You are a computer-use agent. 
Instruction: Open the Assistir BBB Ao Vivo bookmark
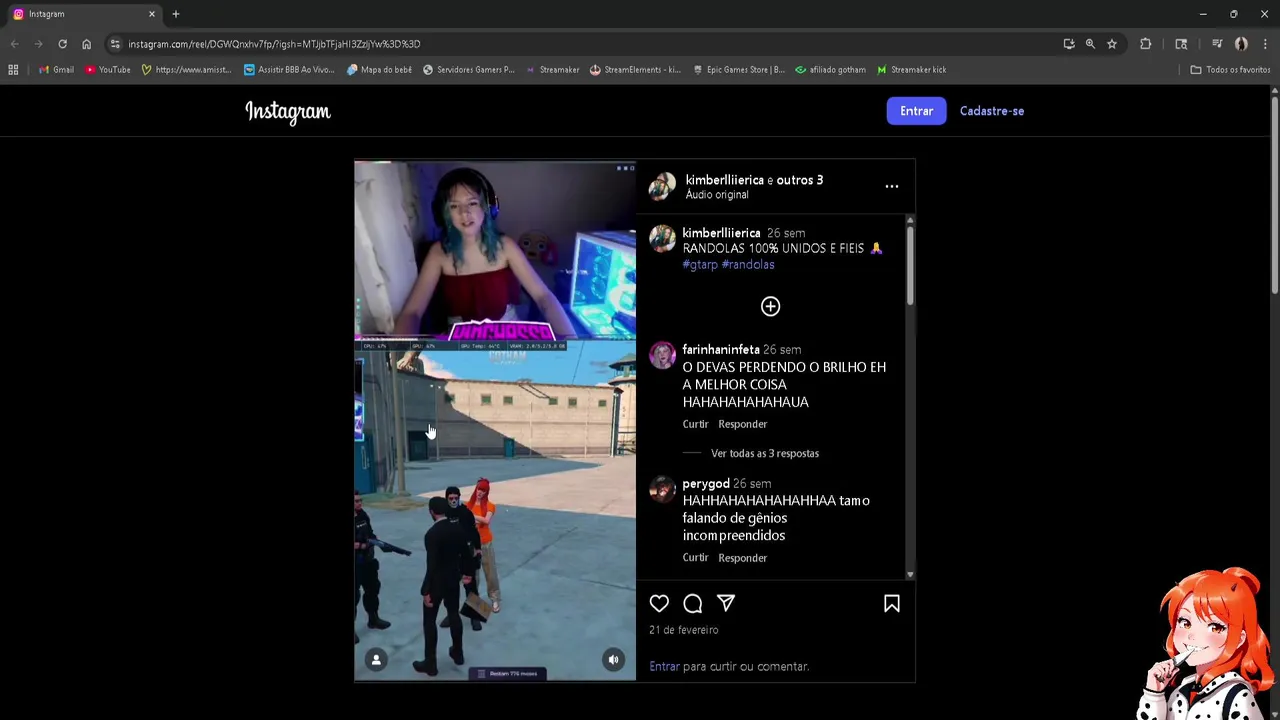(289, 70)
